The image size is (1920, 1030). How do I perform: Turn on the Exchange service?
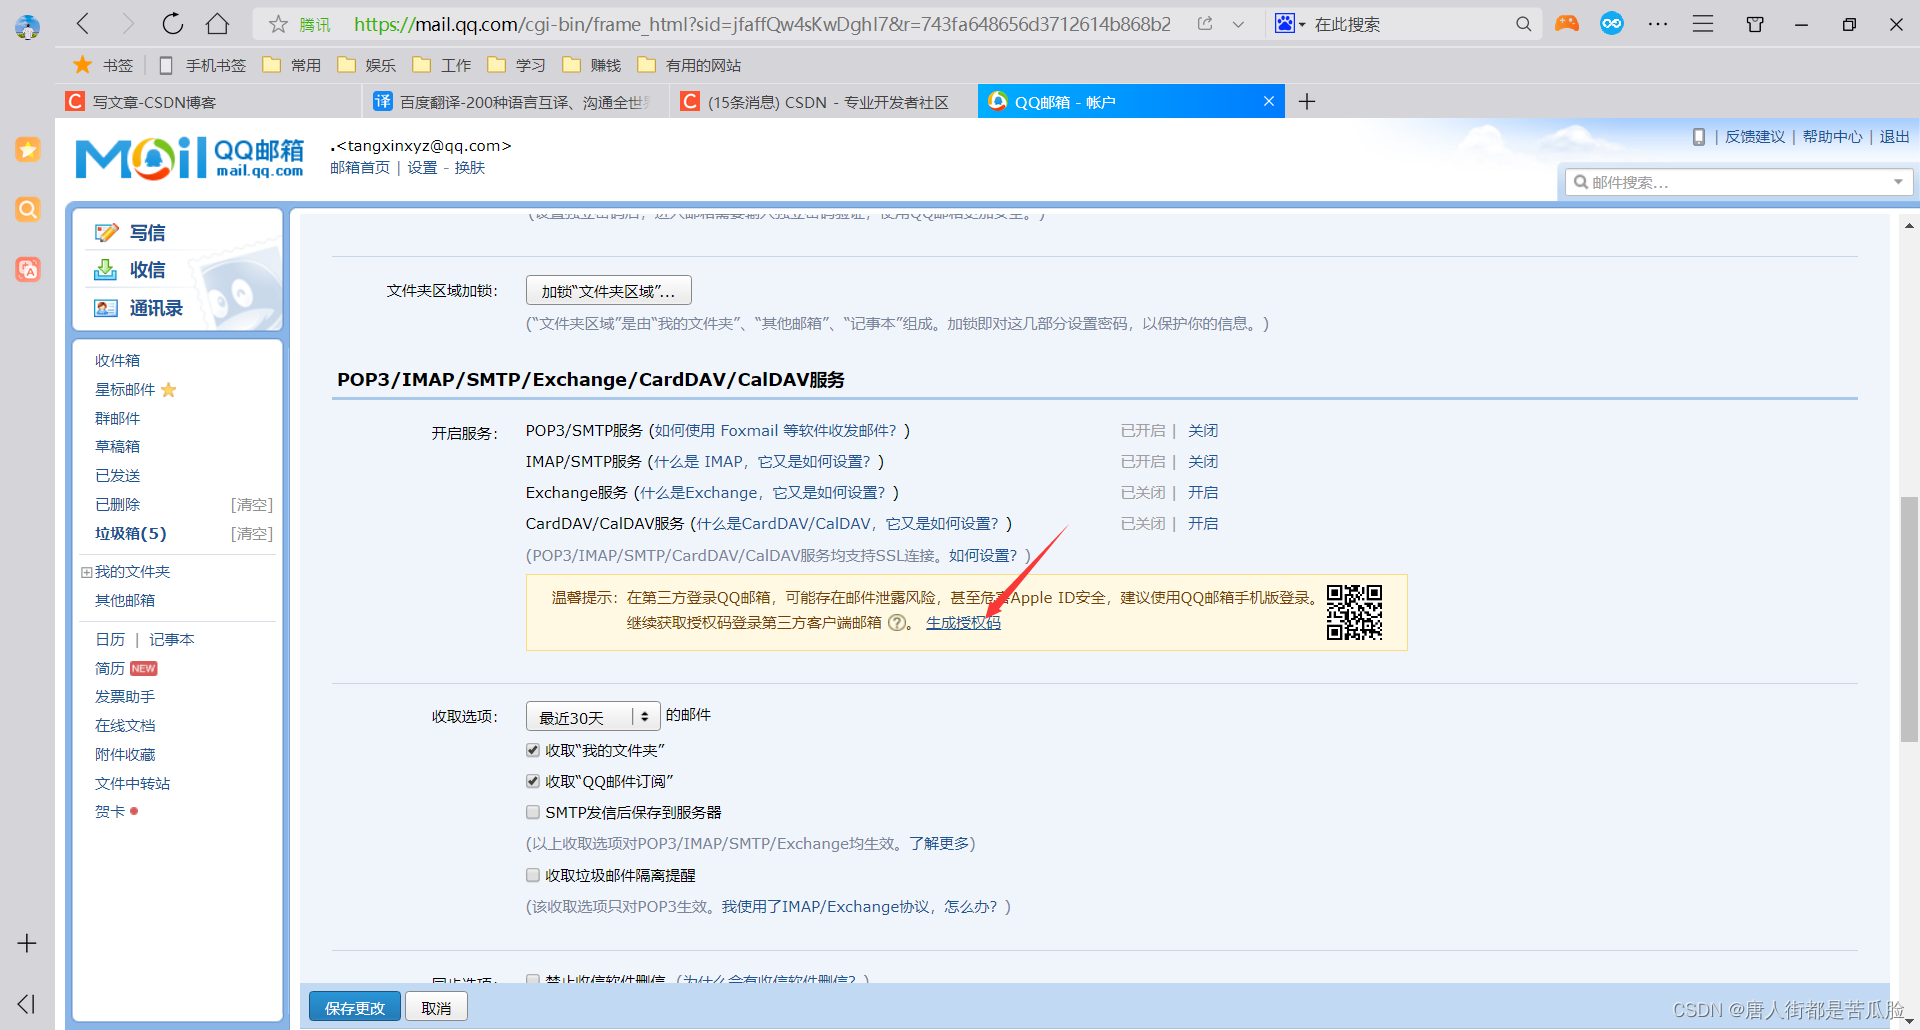[x=1203, y=493]
